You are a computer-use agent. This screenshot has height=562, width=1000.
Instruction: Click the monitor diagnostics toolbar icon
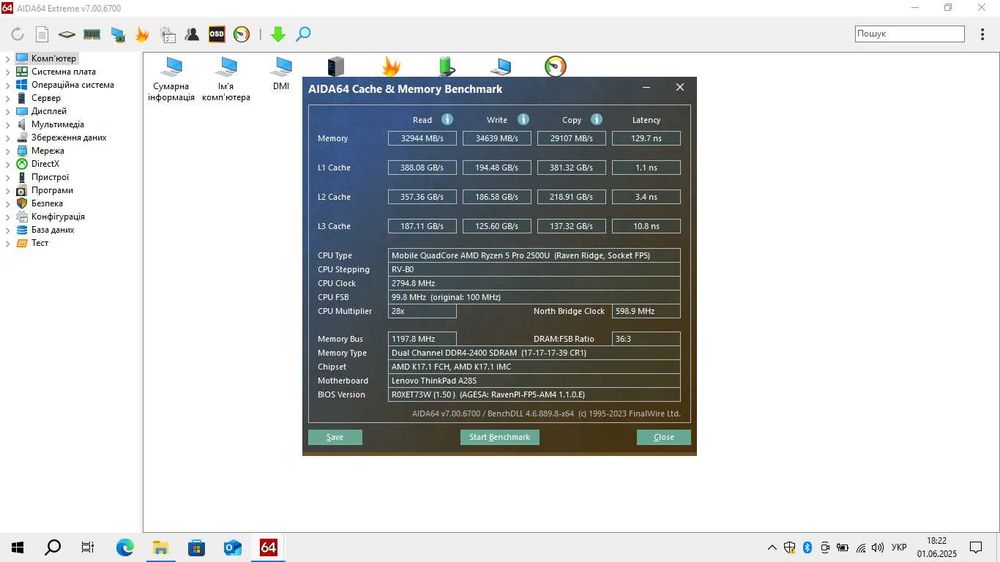click(x=117, y=34)
